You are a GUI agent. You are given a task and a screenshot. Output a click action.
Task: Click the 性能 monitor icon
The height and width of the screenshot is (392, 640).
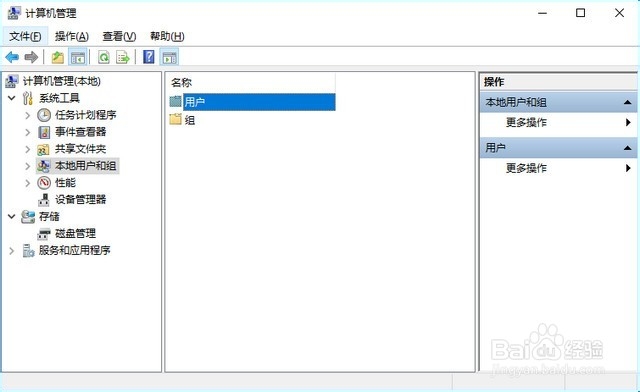(x=44, y=183)
